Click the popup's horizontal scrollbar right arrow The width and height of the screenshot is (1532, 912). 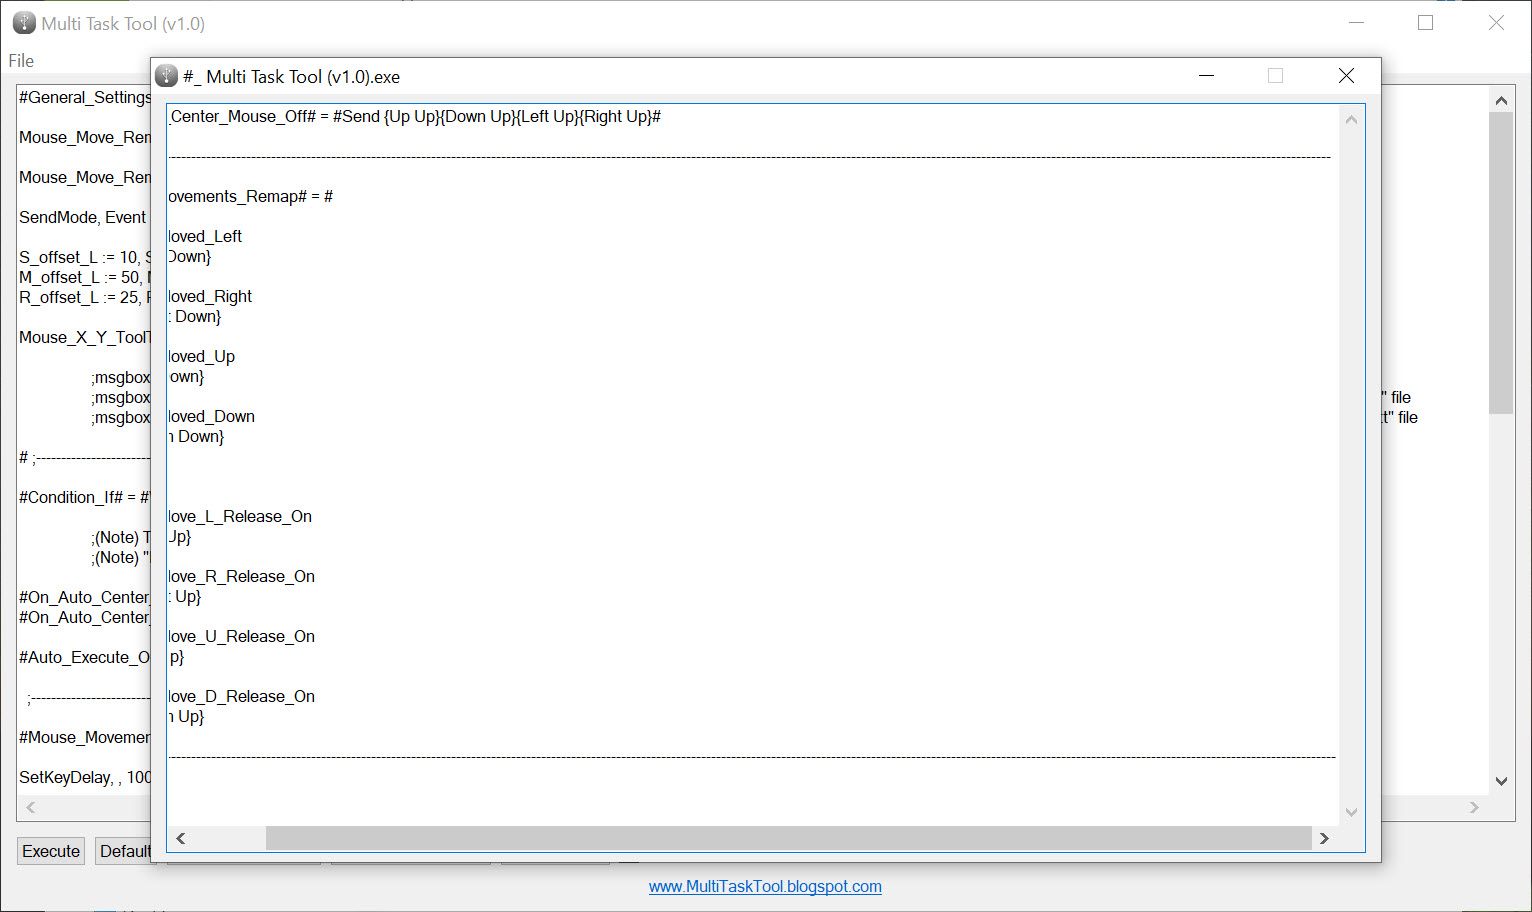[x=1325, y=838]
